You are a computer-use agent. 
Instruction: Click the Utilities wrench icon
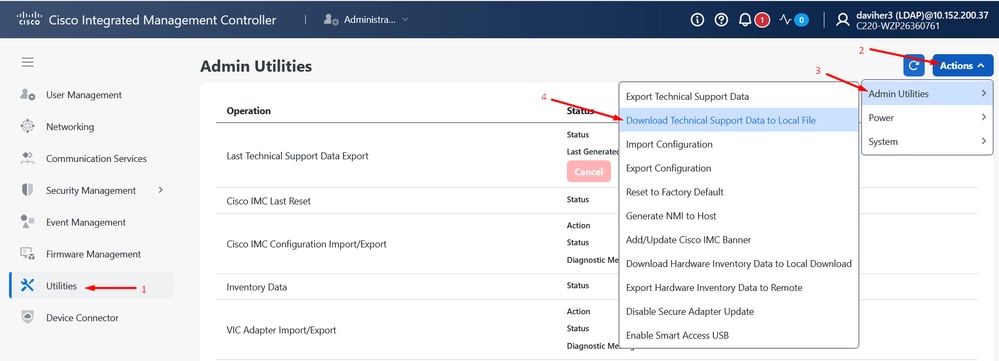coord(27,285)
